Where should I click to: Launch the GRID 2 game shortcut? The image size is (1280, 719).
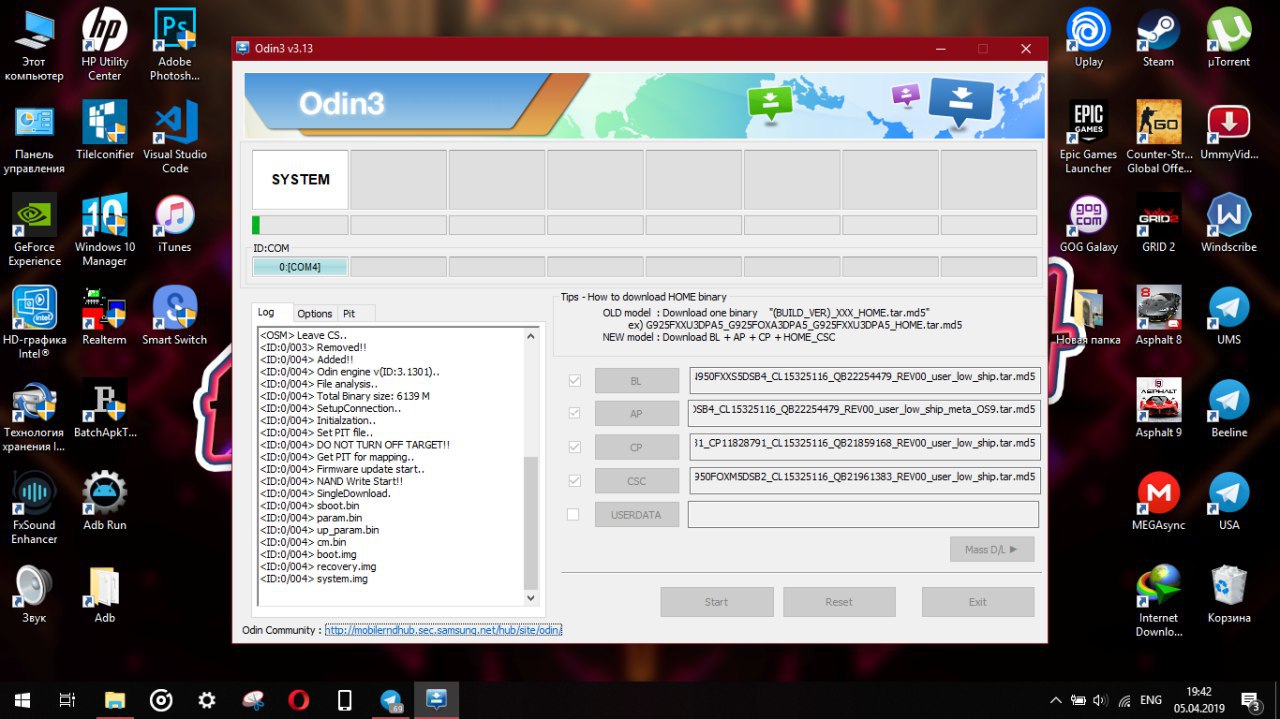1158,223
